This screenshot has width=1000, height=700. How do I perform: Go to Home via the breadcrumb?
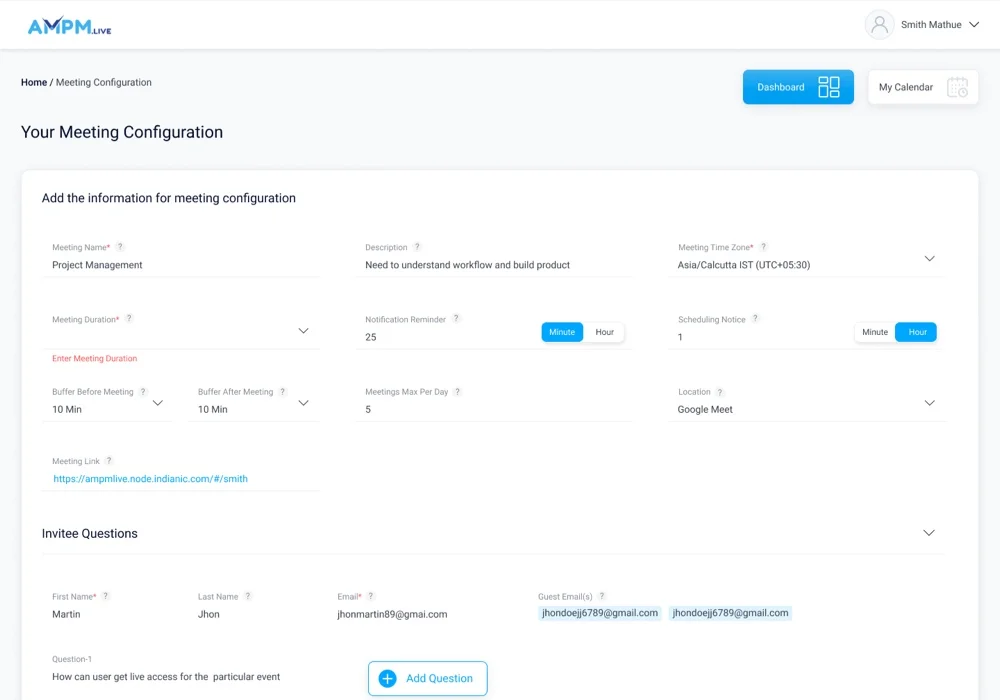(33, 83)
